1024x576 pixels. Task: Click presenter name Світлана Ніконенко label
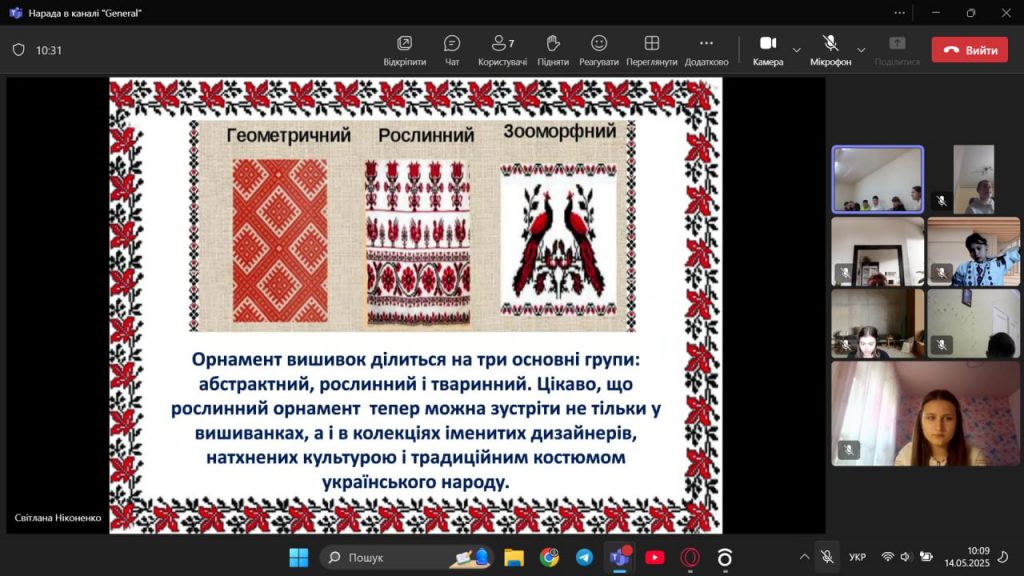click(57, 517)
